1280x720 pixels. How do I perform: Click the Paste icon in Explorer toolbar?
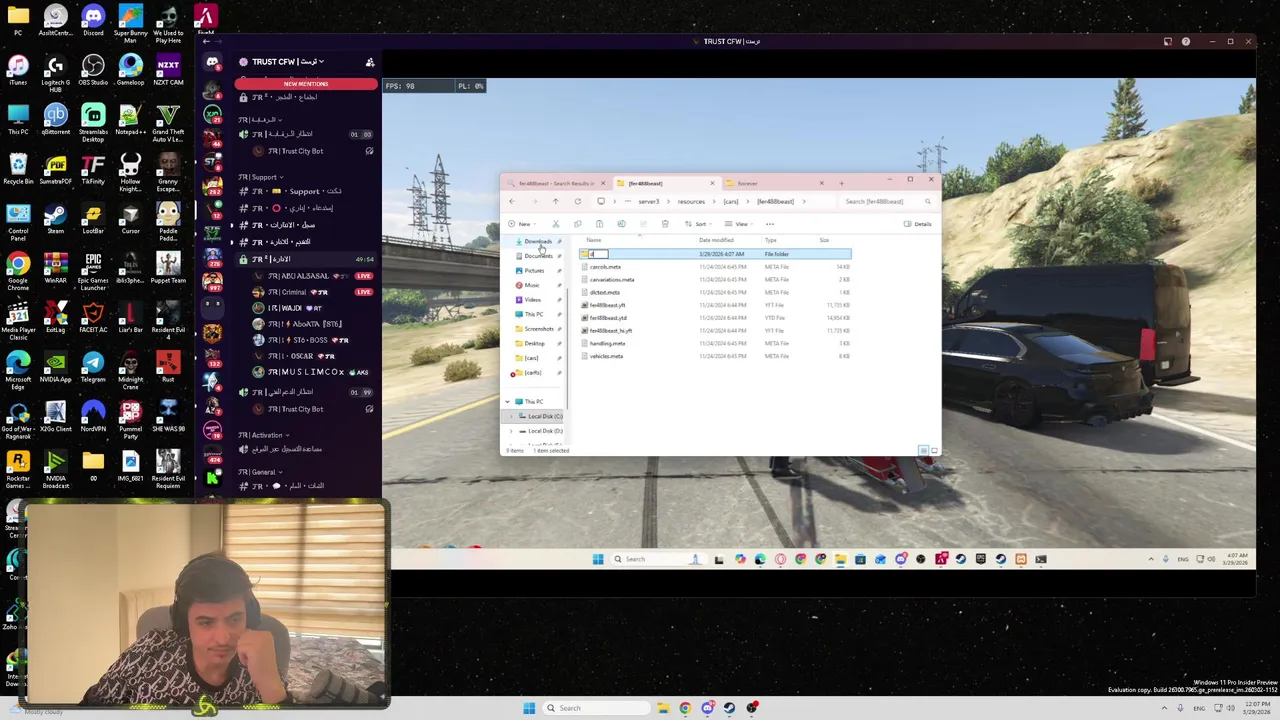point(599,224)
